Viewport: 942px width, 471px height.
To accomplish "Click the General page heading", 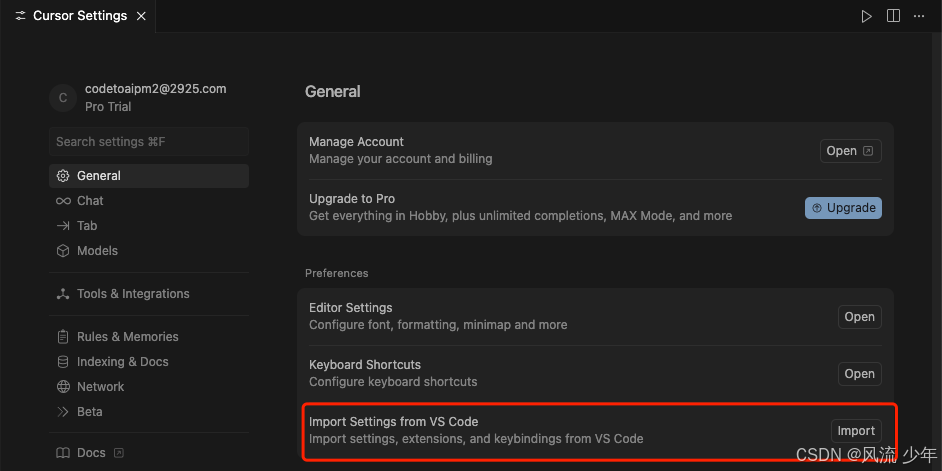I will (x=333, y=92).
